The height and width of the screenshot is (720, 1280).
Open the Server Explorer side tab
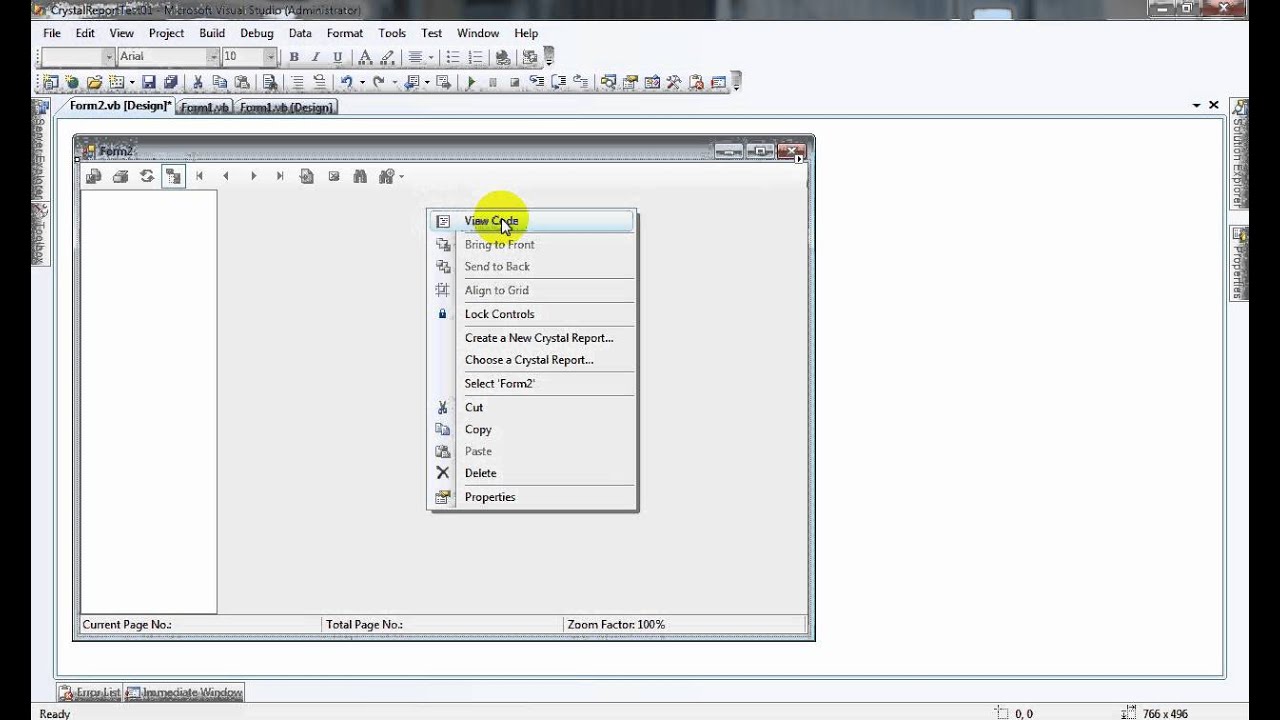[x=41, y=149]
